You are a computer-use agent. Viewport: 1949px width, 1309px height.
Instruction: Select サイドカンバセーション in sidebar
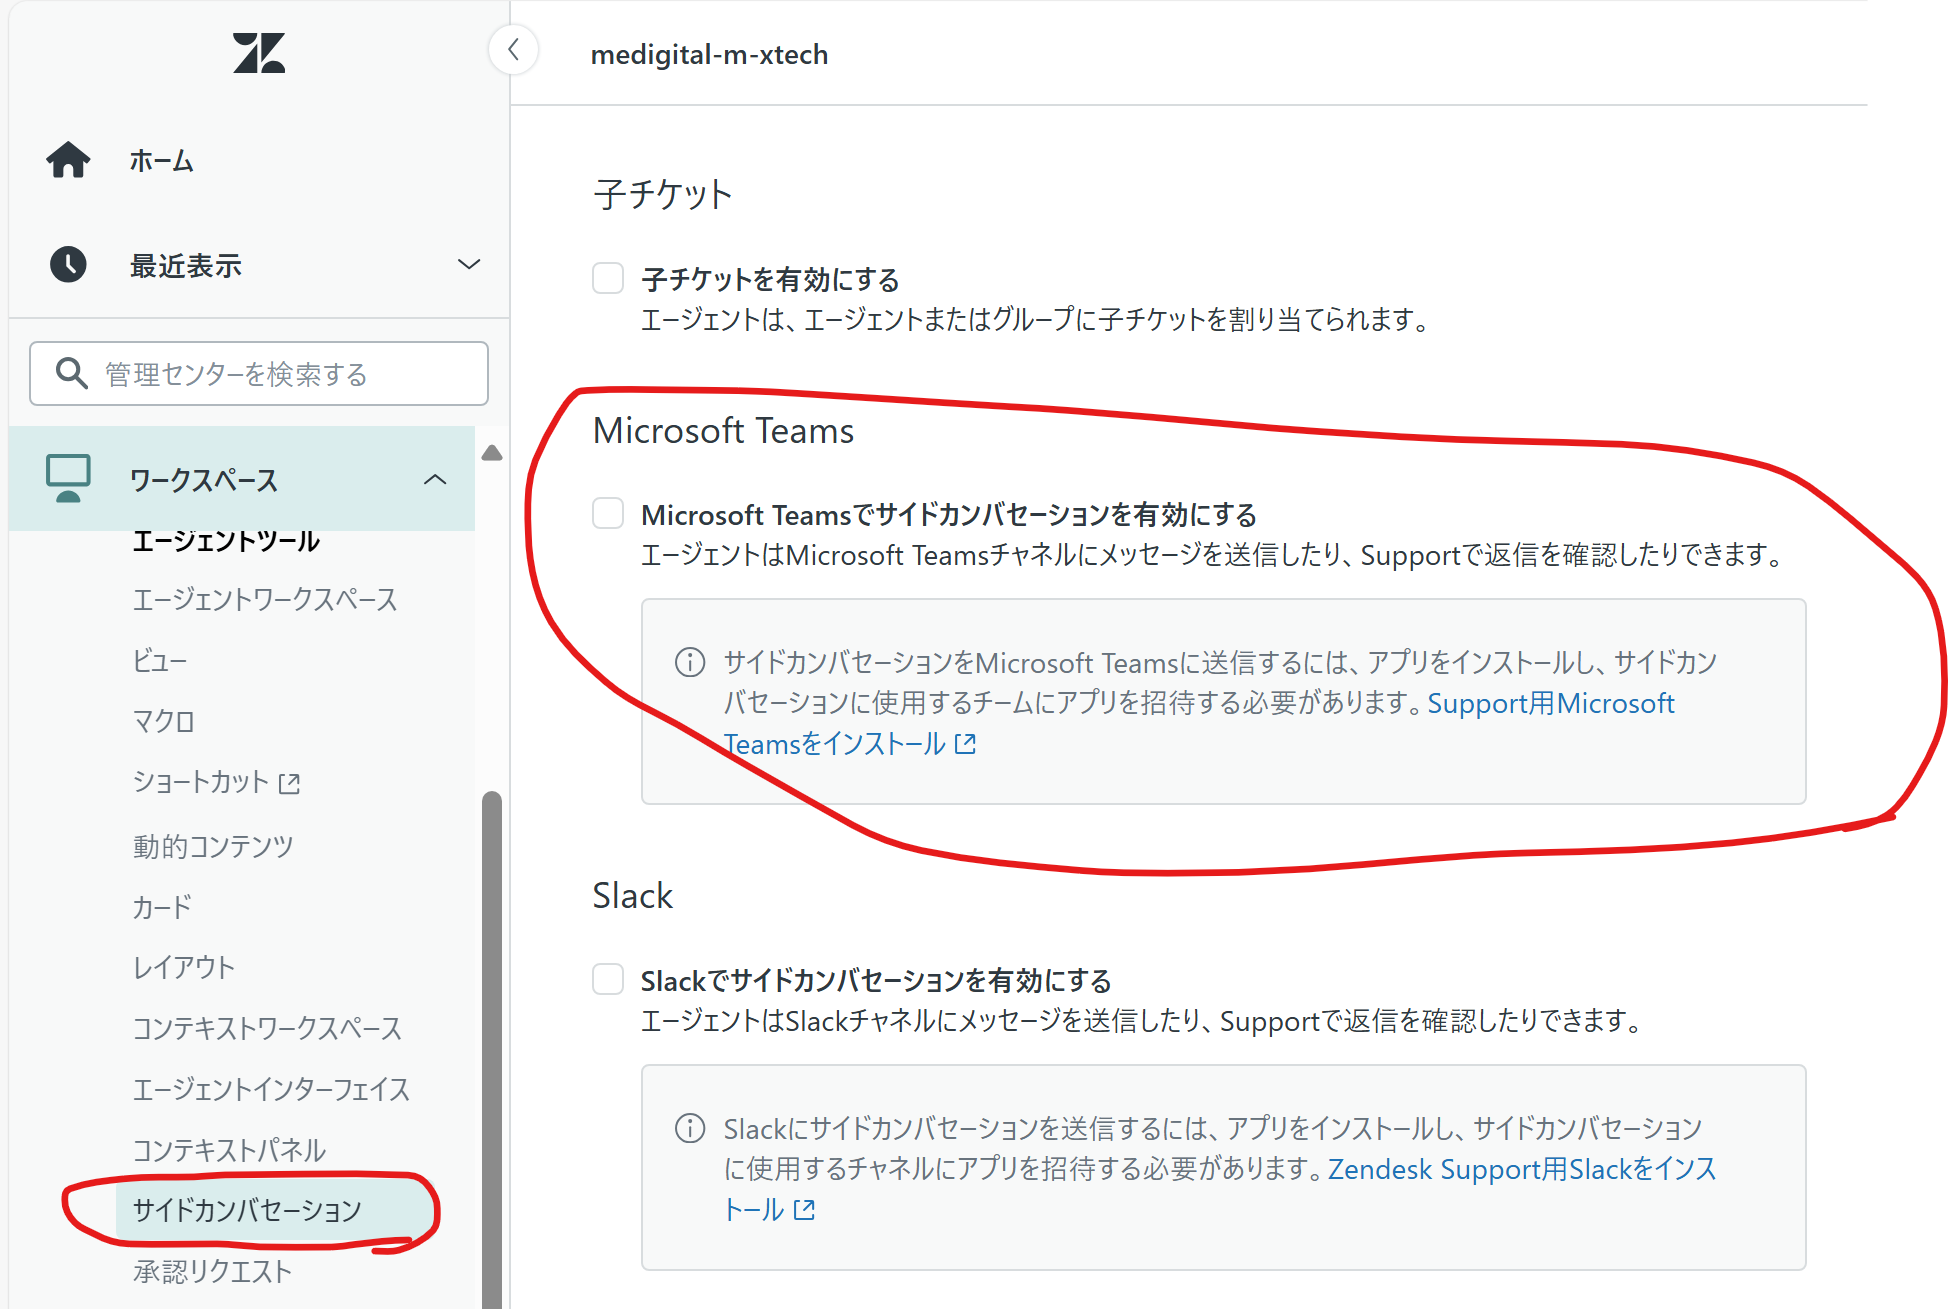tap(247, 1210)
